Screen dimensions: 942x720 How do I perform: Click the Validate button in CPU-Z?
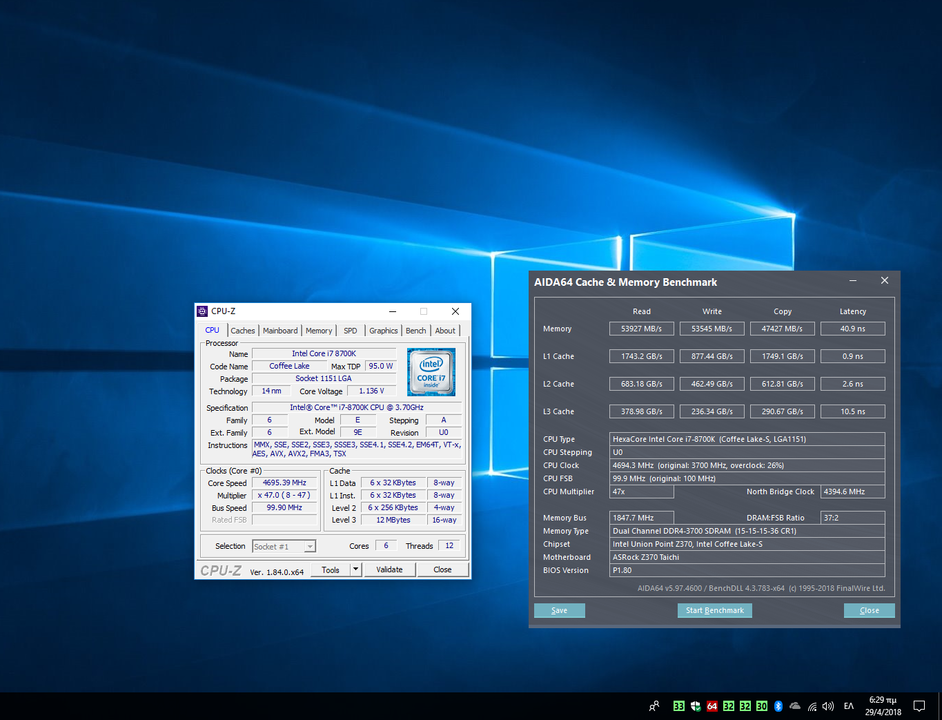tap(389, 570)
